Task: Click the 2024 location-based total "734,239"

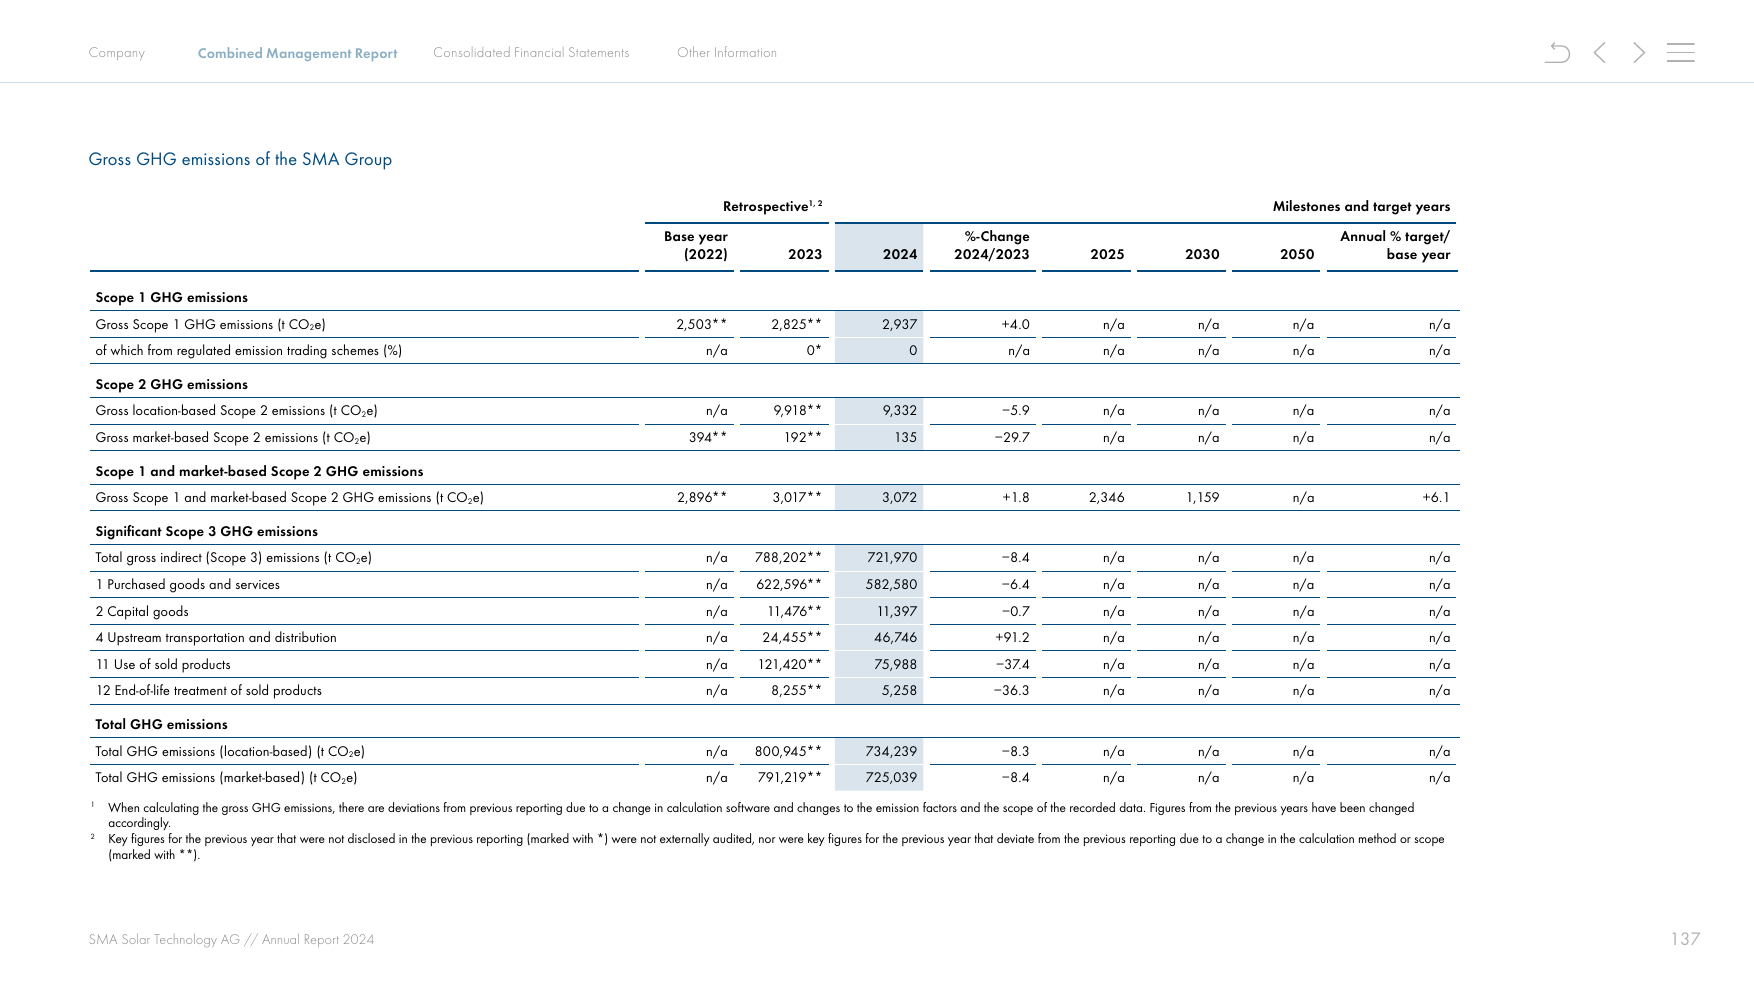Action: (891, 752)
